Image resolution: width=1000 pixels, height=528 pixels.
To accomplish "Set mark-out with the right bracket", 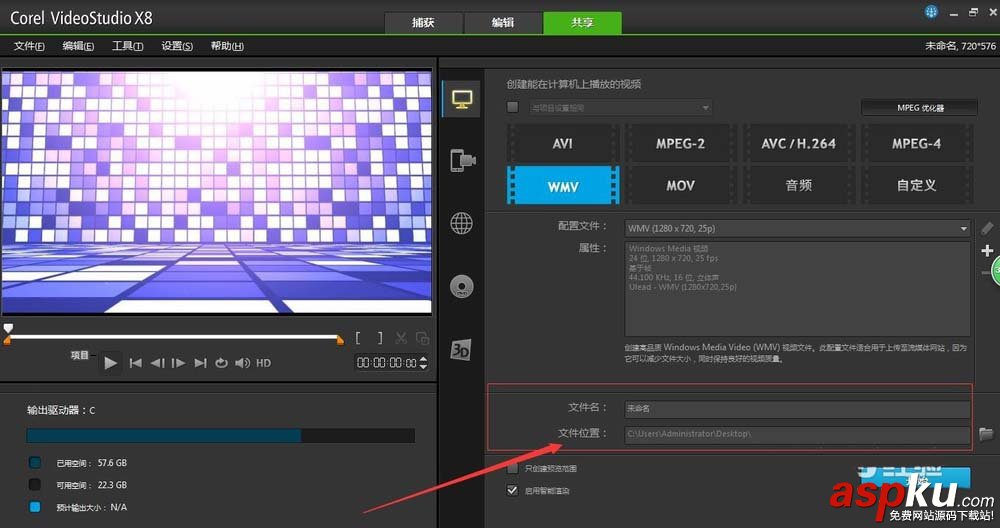I will coord(380,338).
